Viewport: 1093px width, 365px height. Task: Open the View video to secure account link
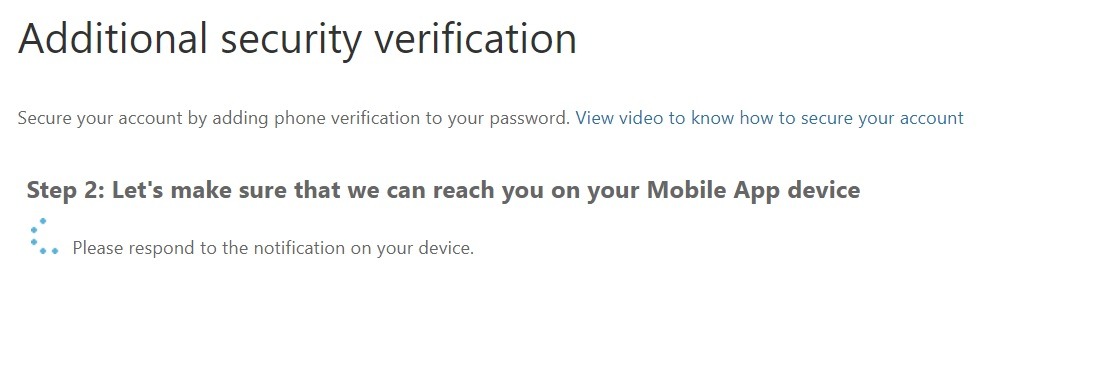tap(770, 118)
